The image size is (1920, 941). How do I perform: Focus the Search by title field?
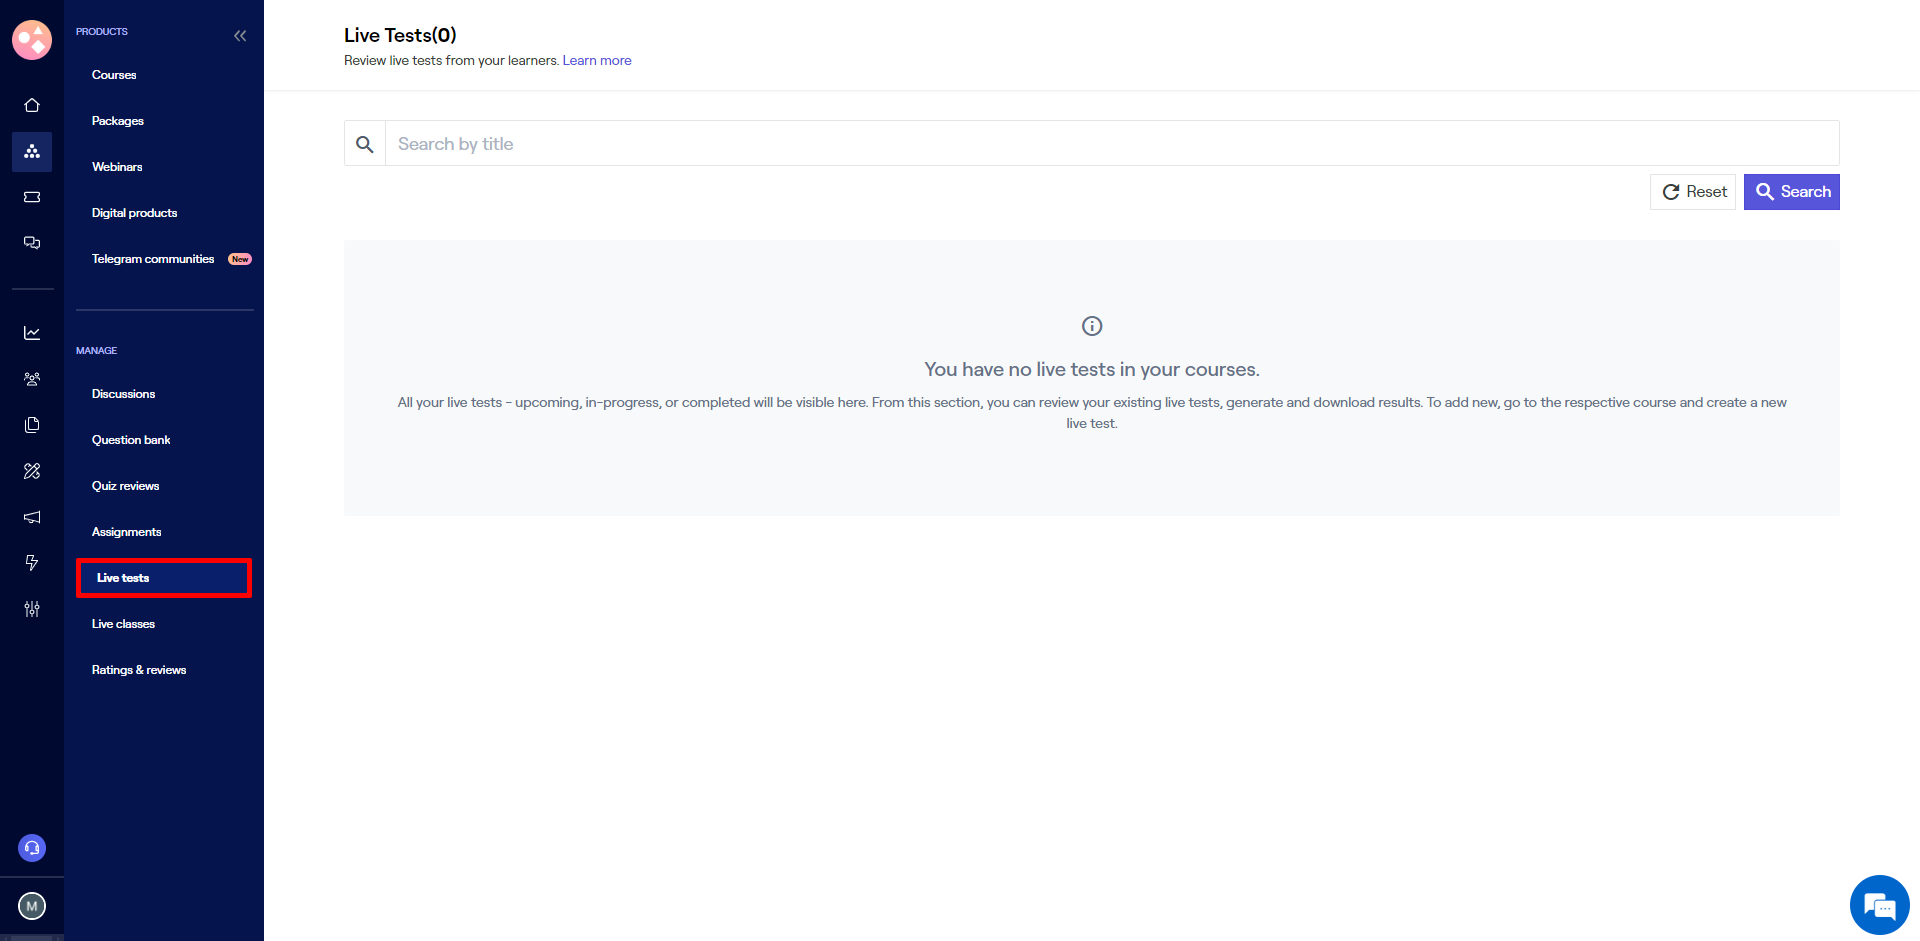1110,144
